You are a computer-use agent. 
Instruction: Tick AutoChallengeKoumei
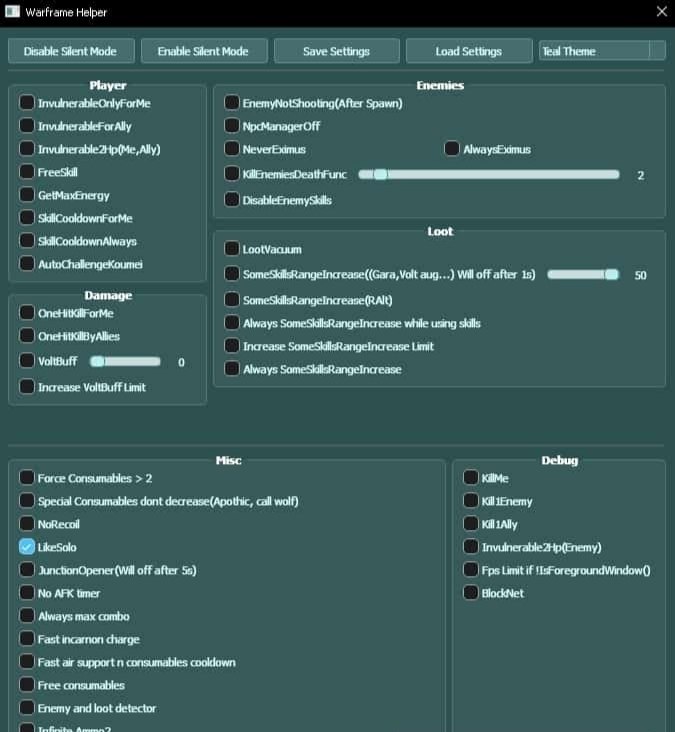click(x=27, y=264)
